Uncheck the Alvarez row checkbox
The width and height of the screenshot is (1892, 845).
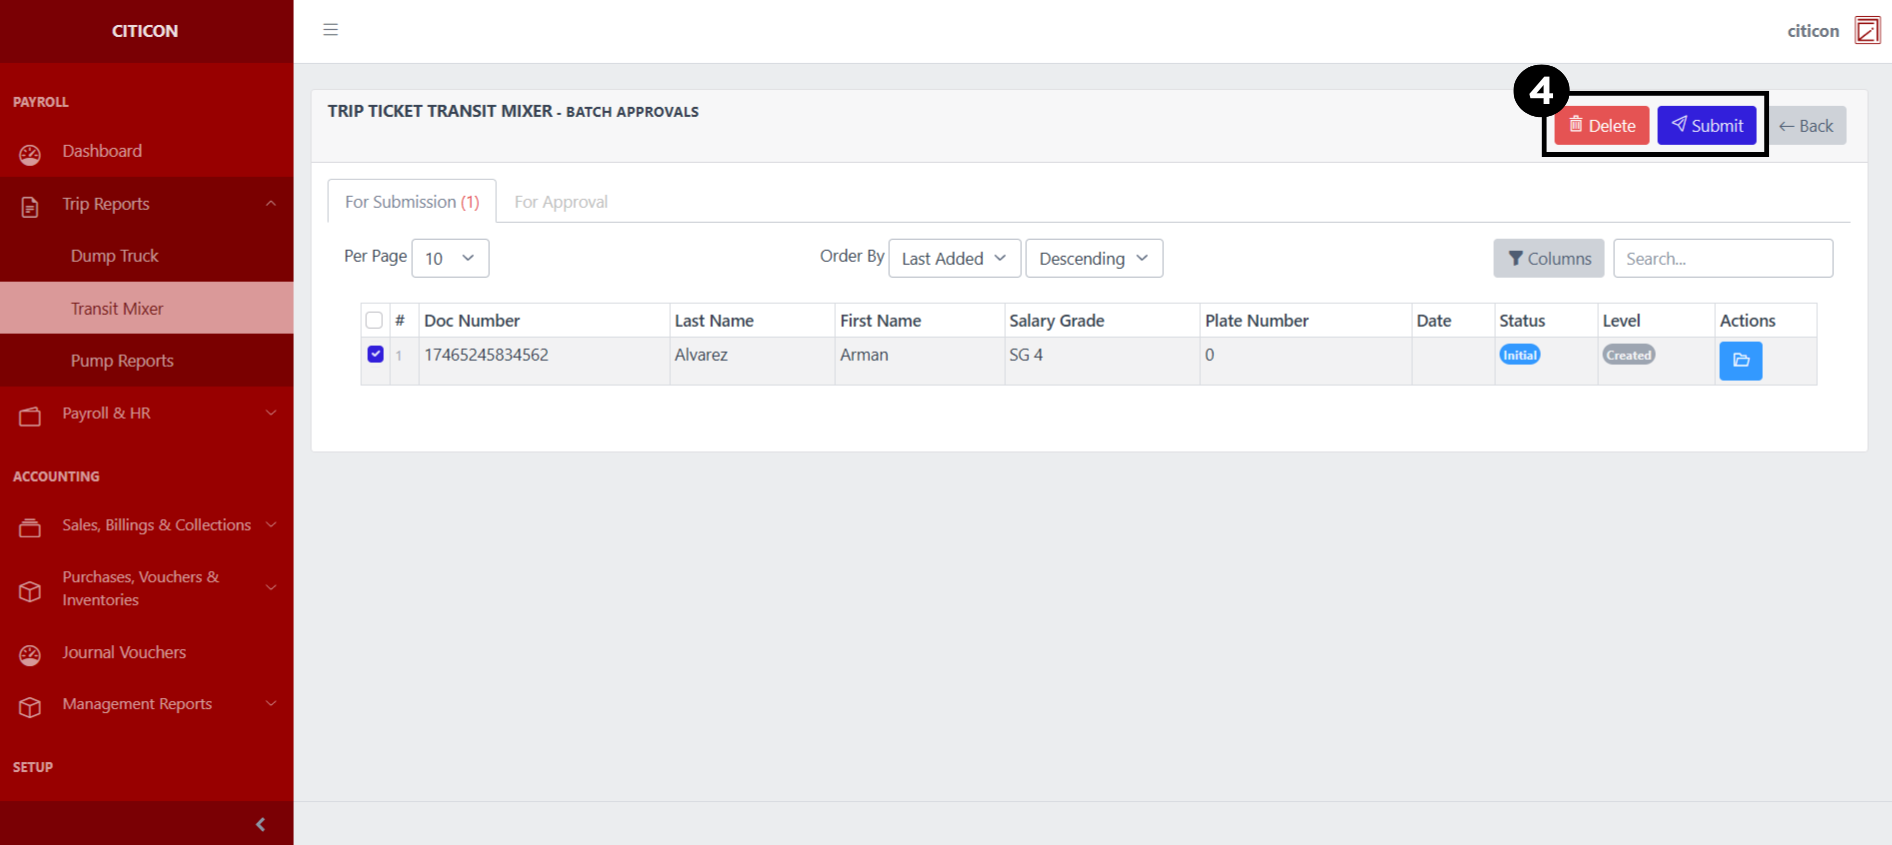click(x=375, y=354)
